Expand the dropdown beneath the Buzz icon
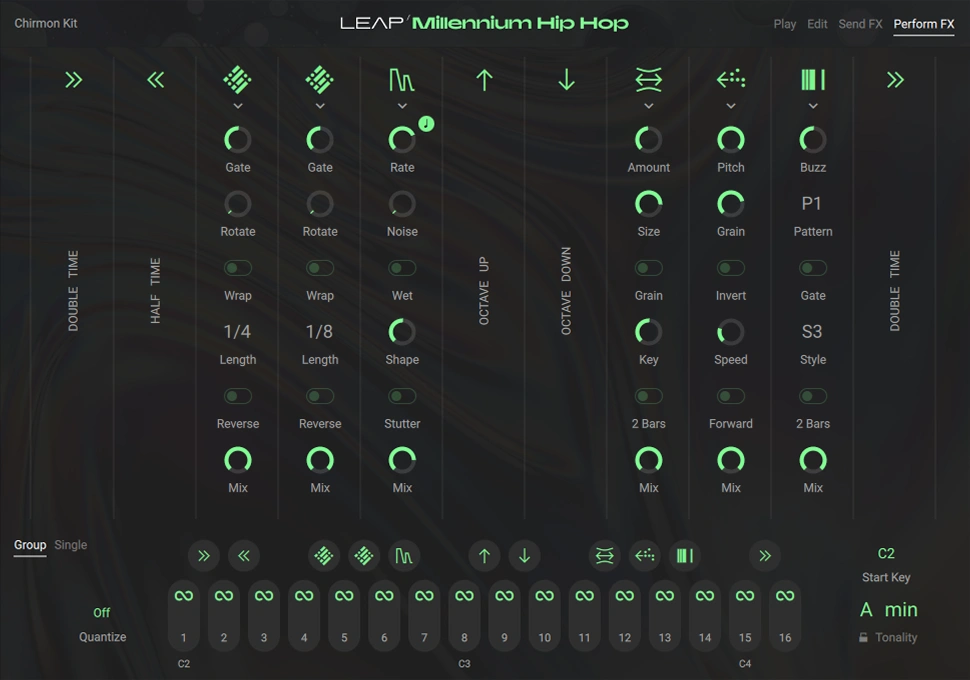The image size is (970, 680). tap(812, 104)
